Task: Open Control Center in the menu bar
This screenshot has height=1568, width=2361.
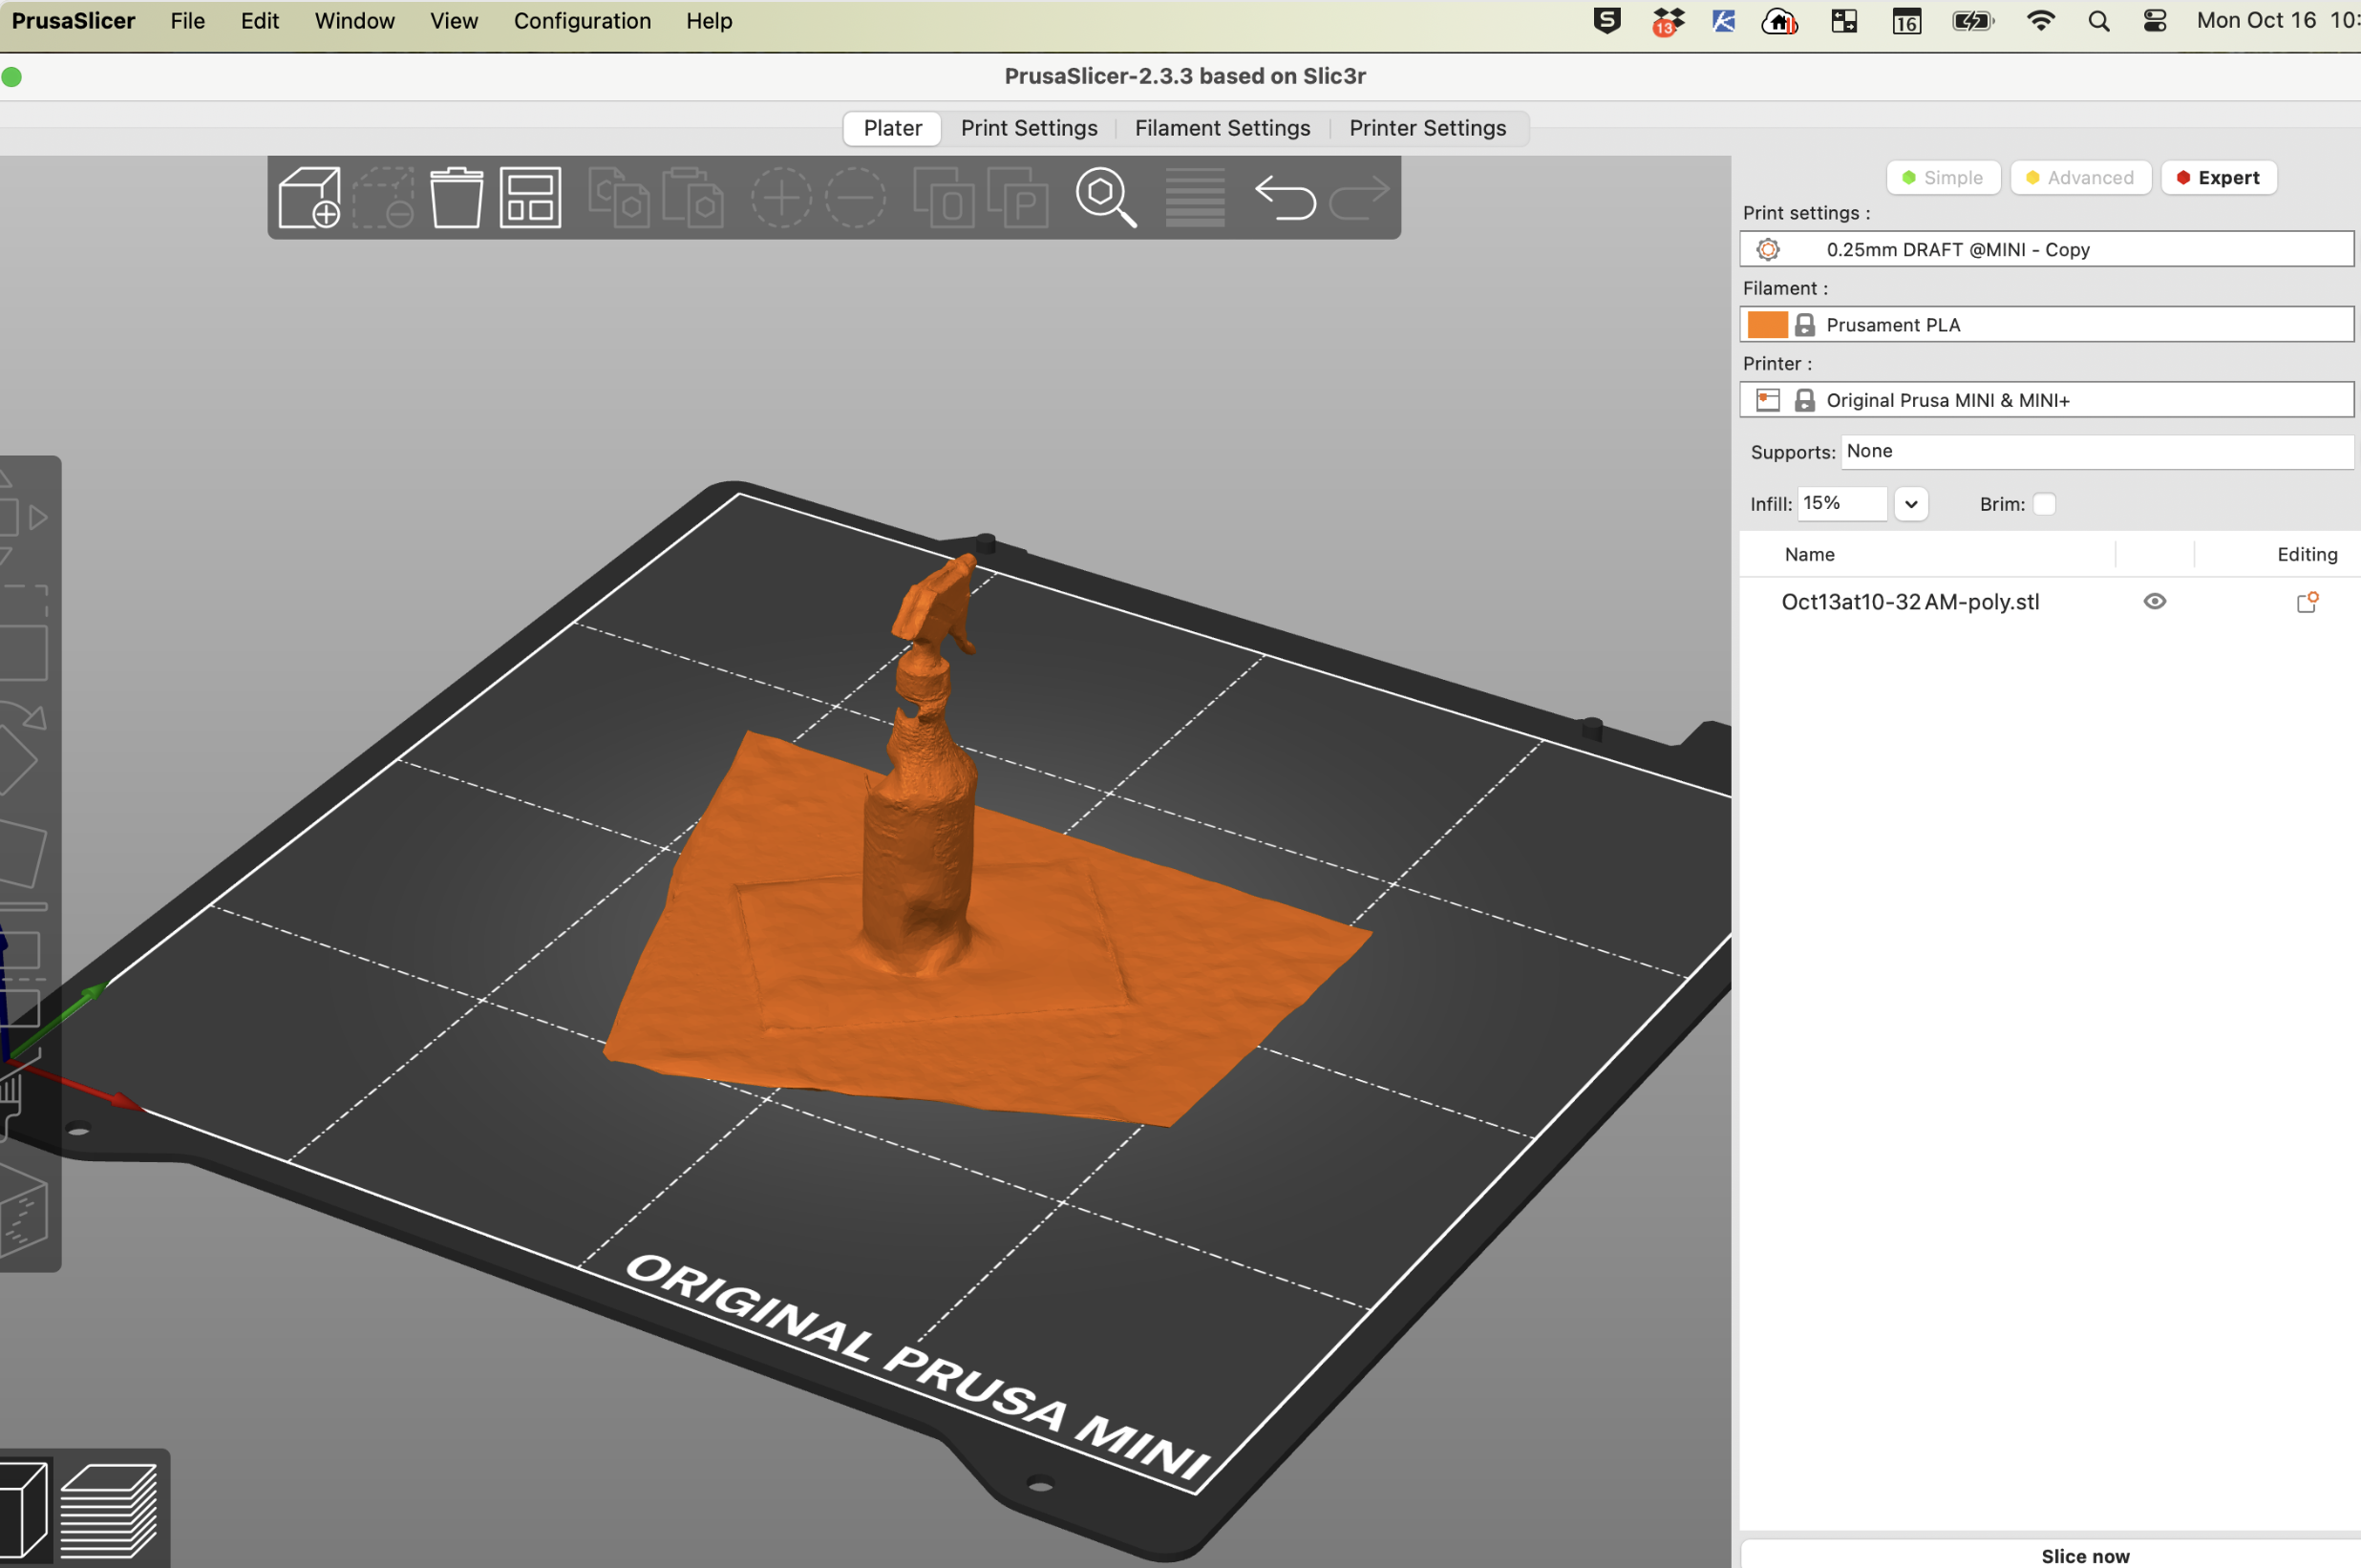Action: [2155, 21]
